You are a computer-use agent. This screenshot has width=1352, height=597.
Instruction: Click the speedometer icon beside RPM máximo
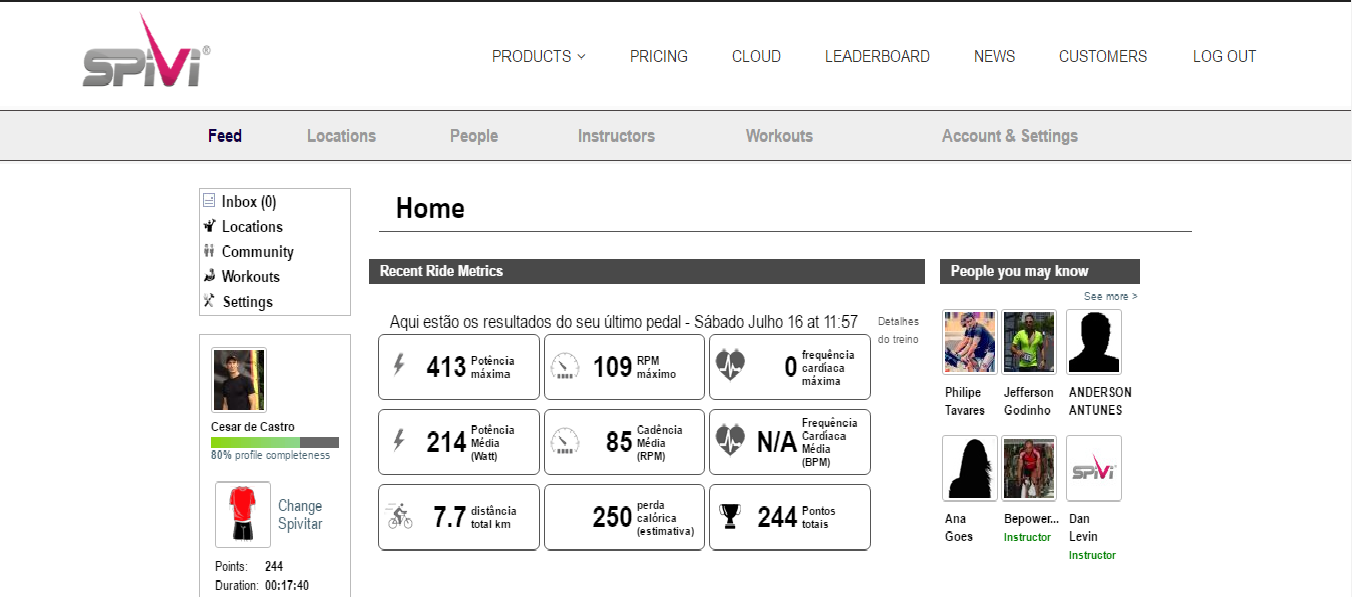tap(565, 367)
